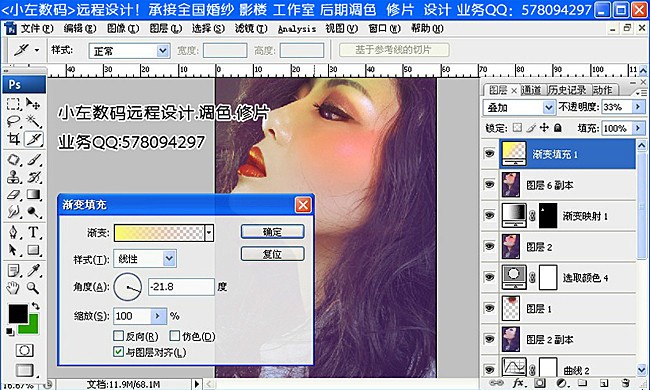Click the black foreground color swatch
Viewport: 650px width, 390px height.
pos(18,314)
